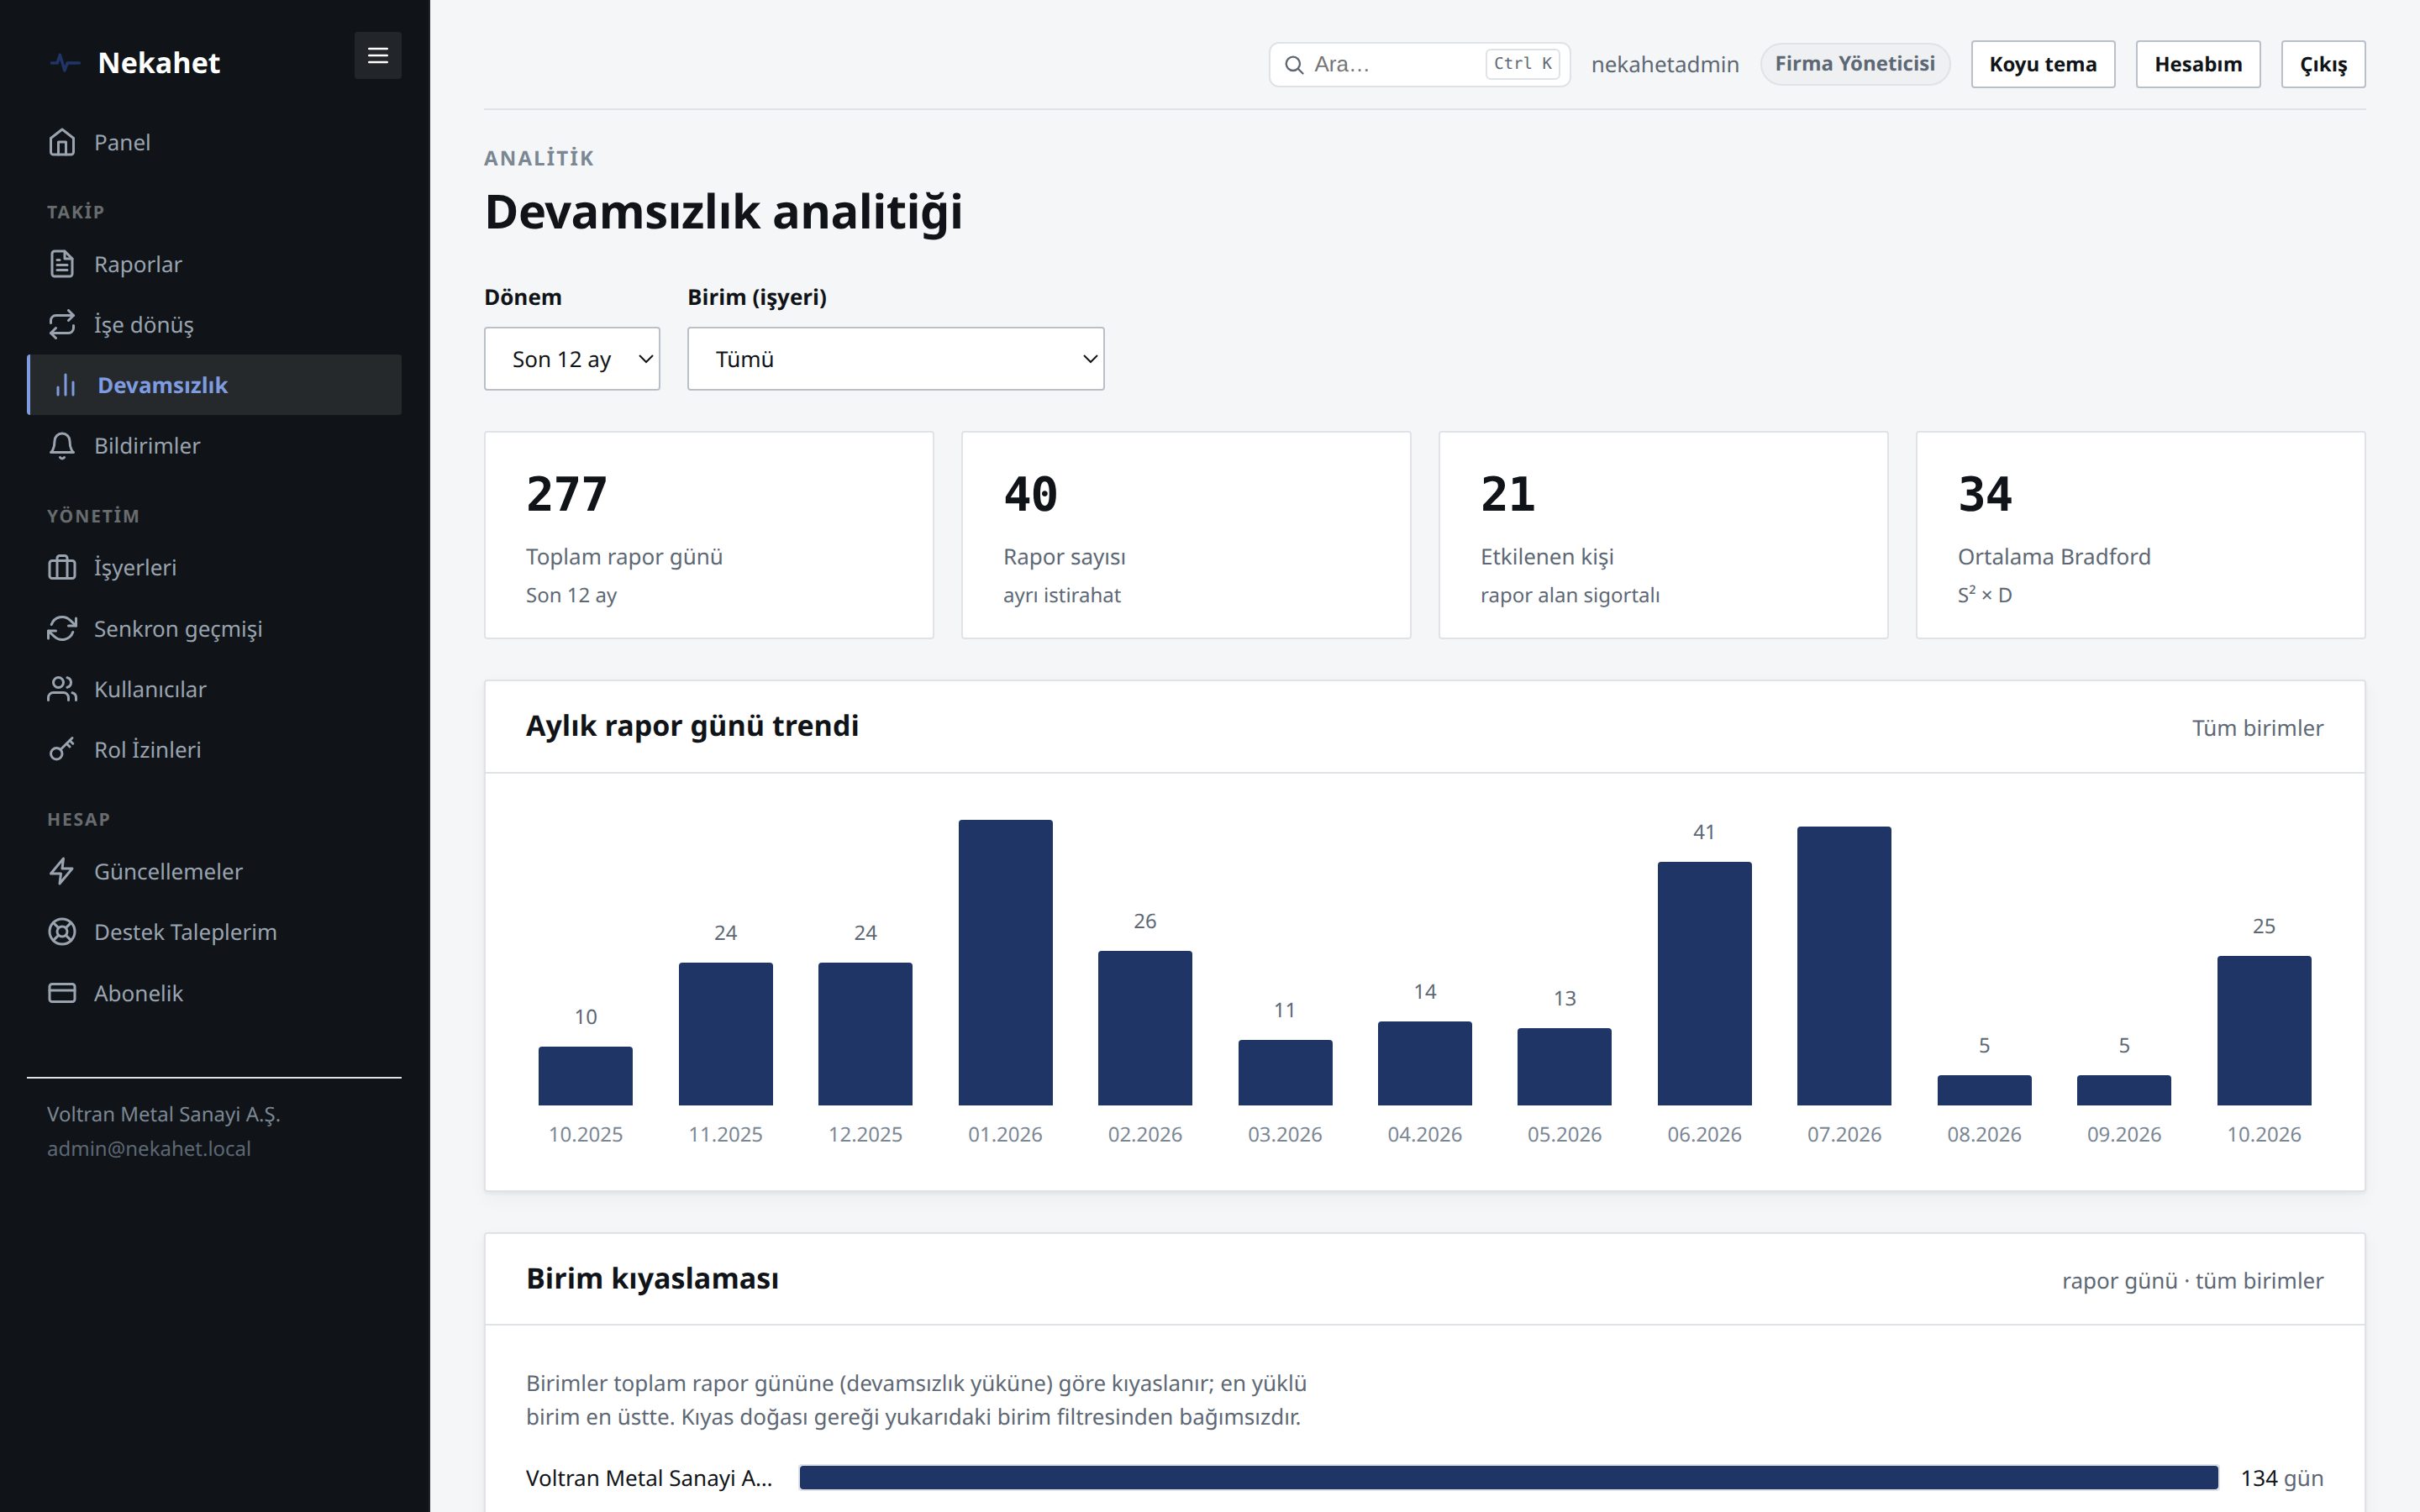The height and width of the screenshot is (1512, 2420).
Task: Click admin@nekahet.local in the sidebar footer
Action: [x=148, y=1148]
